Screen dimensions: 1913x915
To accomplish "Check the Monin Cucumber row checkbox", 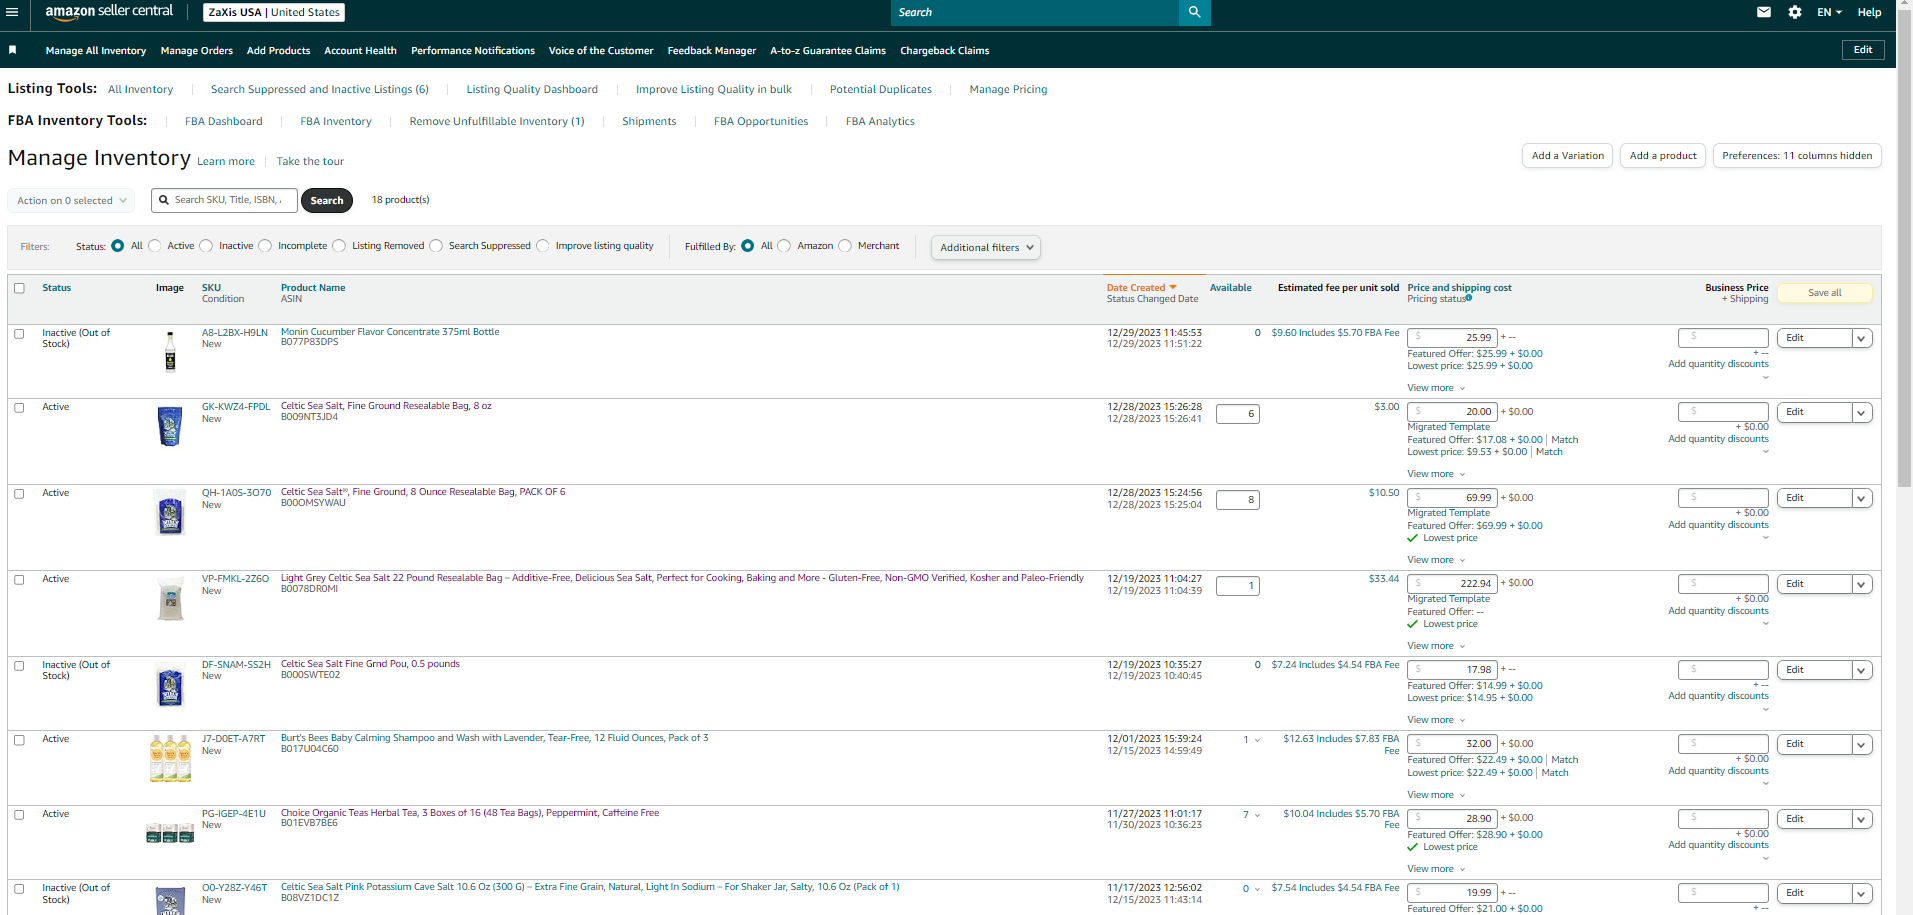I will (x=19, y=334).
